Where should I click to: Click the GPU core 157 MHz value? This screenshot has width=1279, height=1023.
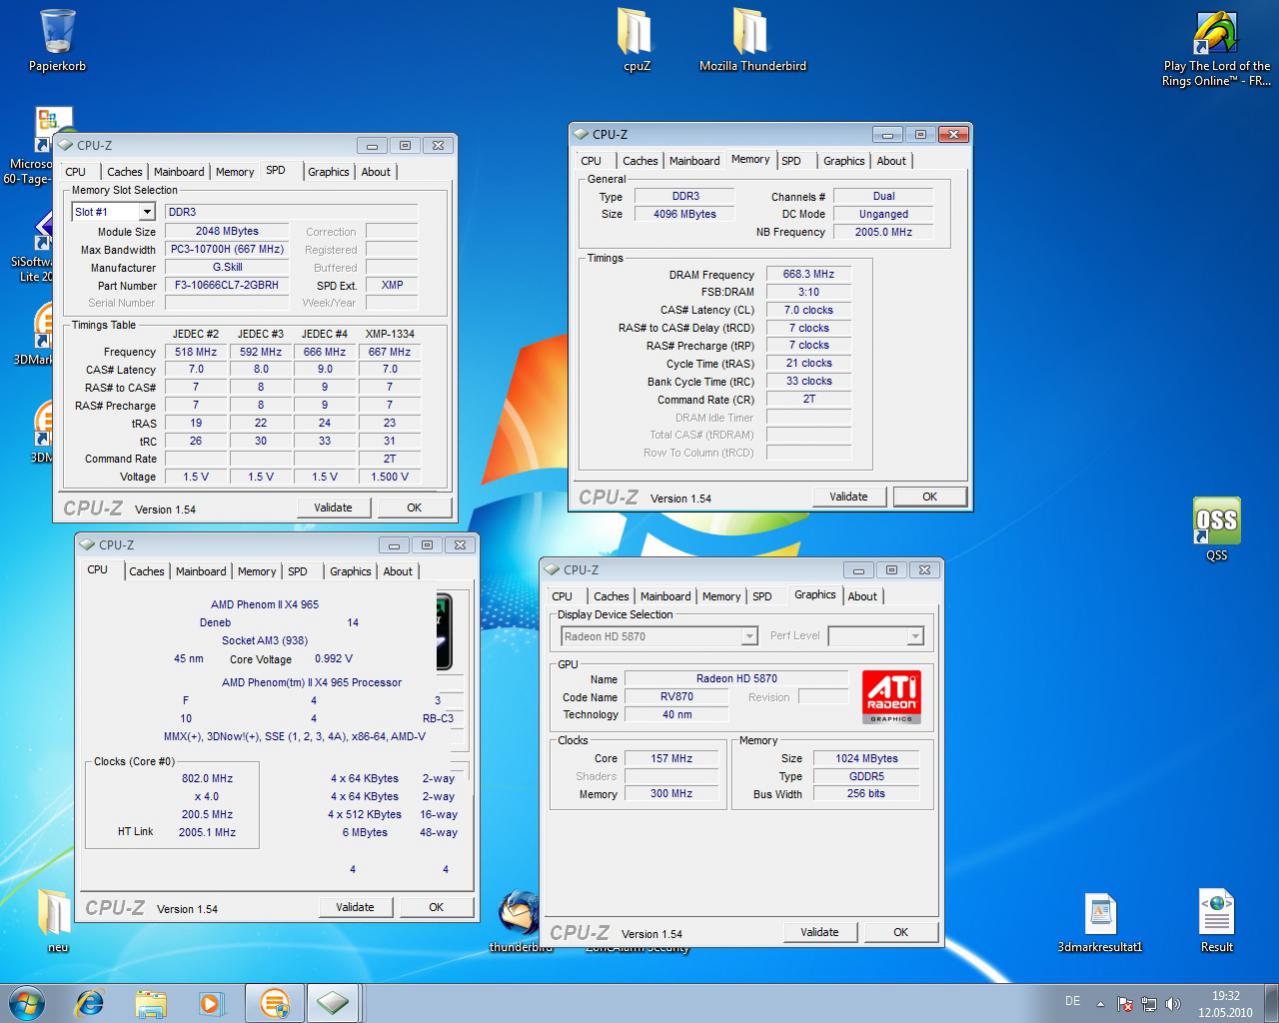[671, 758]
